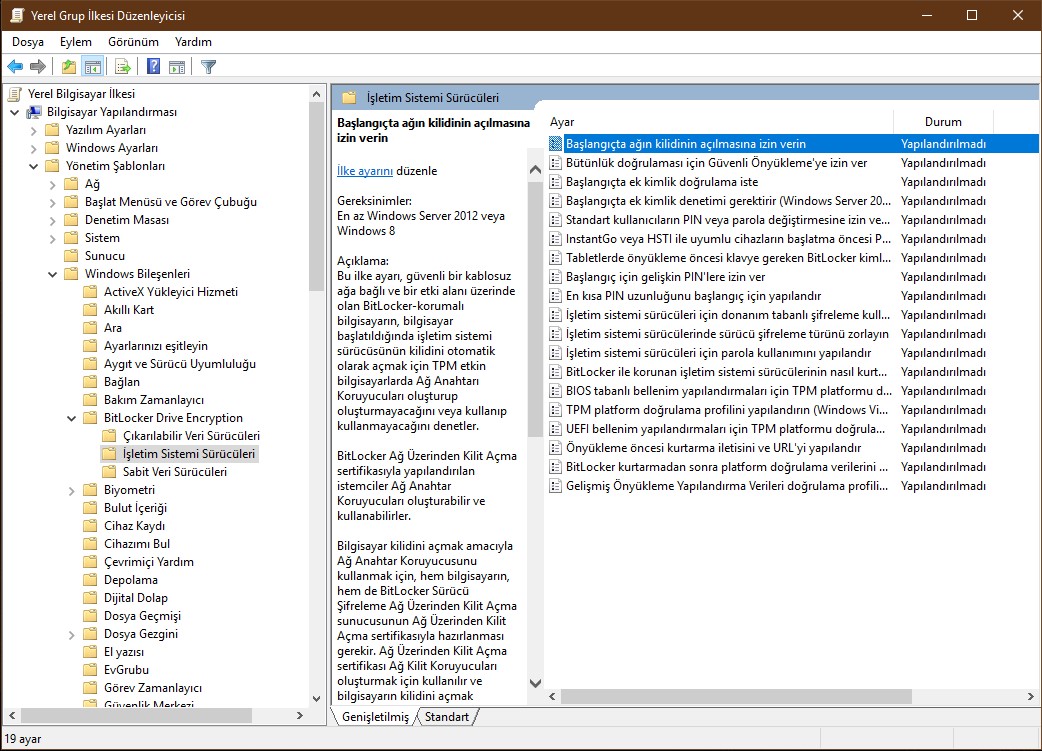Image resolution: width=1042 pixels, height=751 pixels.
Task: Click the tree pane vertical scrollbar thumb
Action: 316,197
